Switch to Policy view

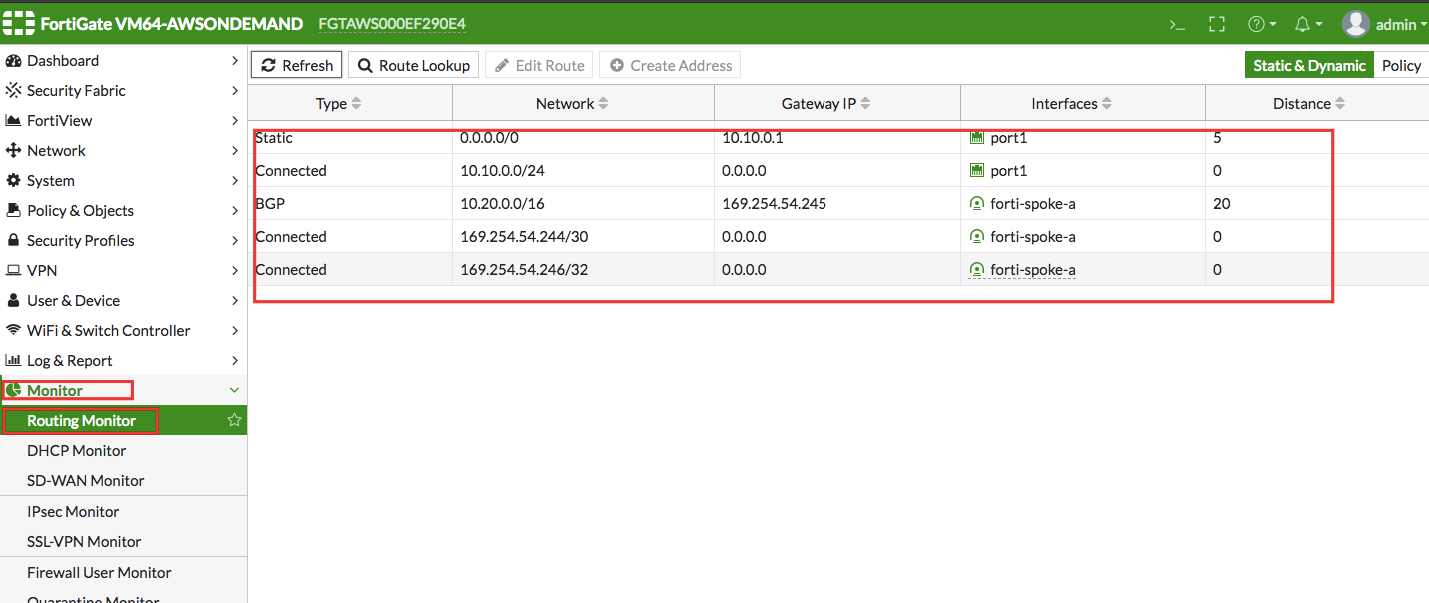click(x=1401, y=65)
